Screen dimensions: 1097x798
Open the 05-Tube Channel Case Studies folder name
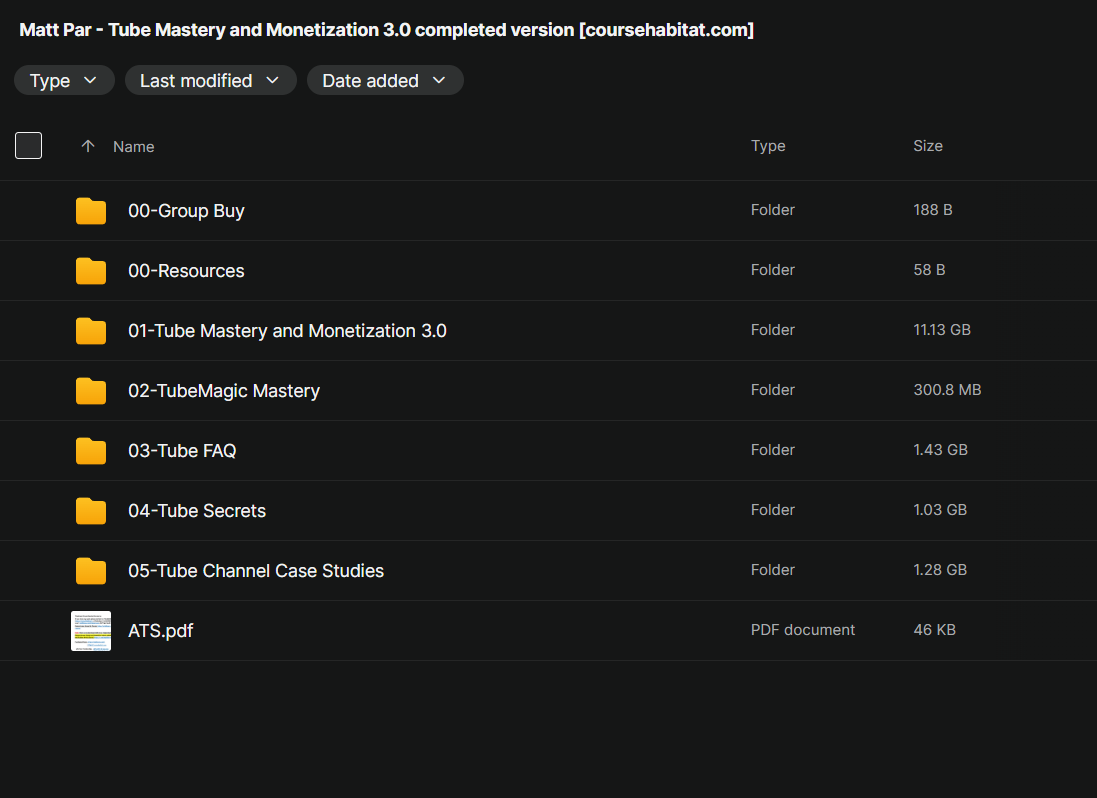click(x=256, y=571)
